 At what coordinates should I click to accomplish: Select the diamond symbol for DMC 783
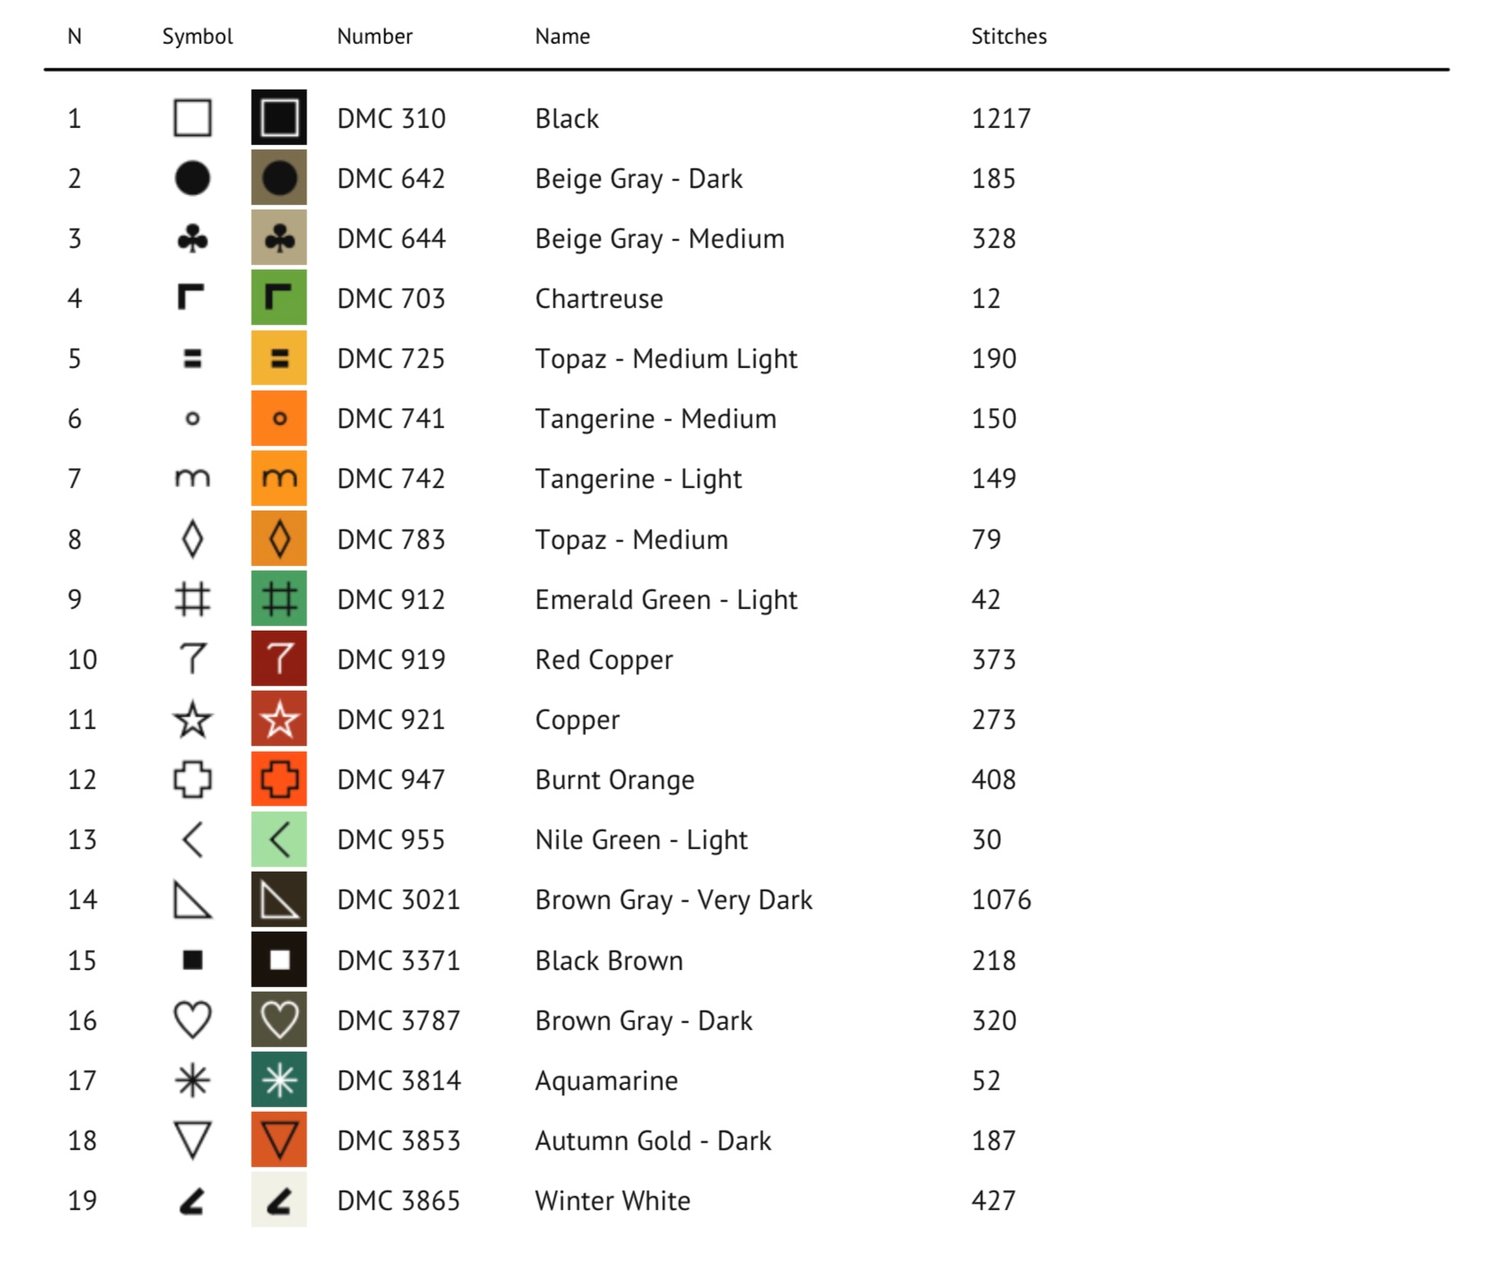[192, 540]
